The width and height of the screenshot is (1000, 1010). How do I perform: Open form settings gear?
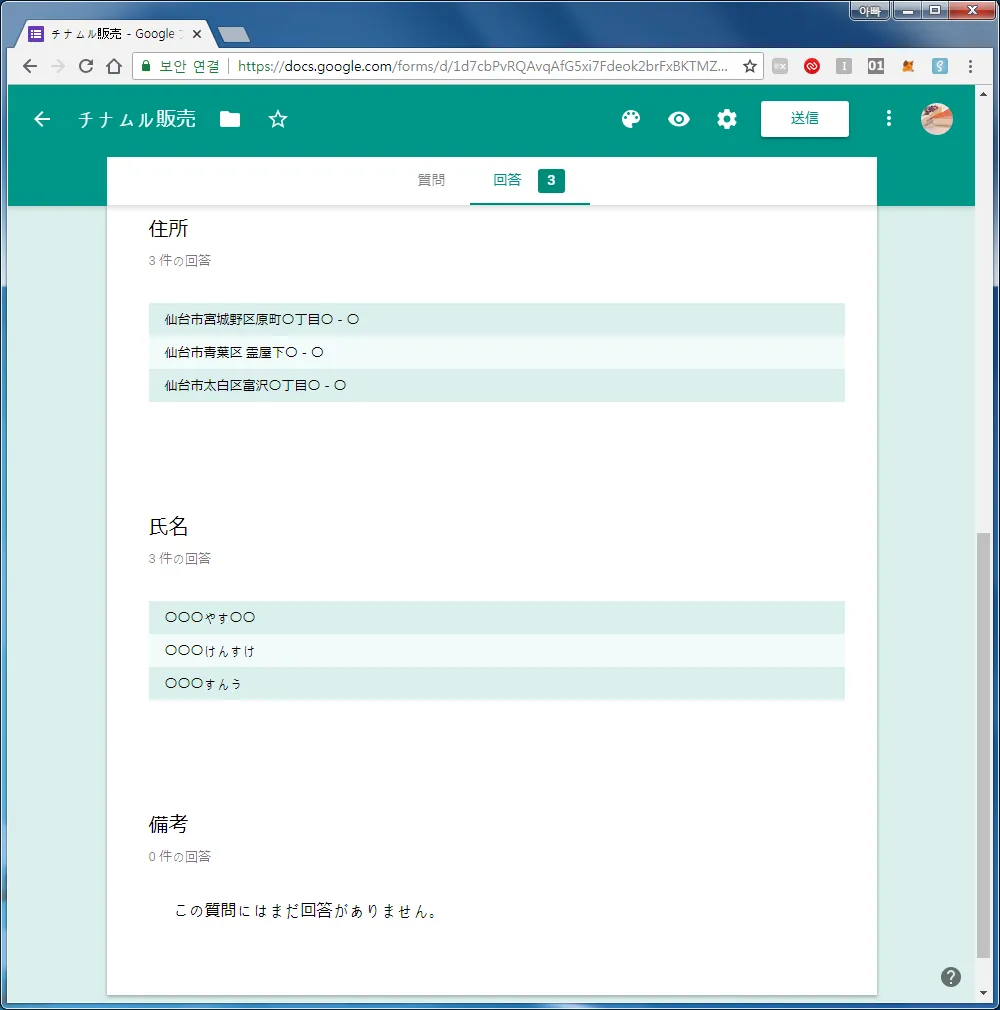[727, 119]
